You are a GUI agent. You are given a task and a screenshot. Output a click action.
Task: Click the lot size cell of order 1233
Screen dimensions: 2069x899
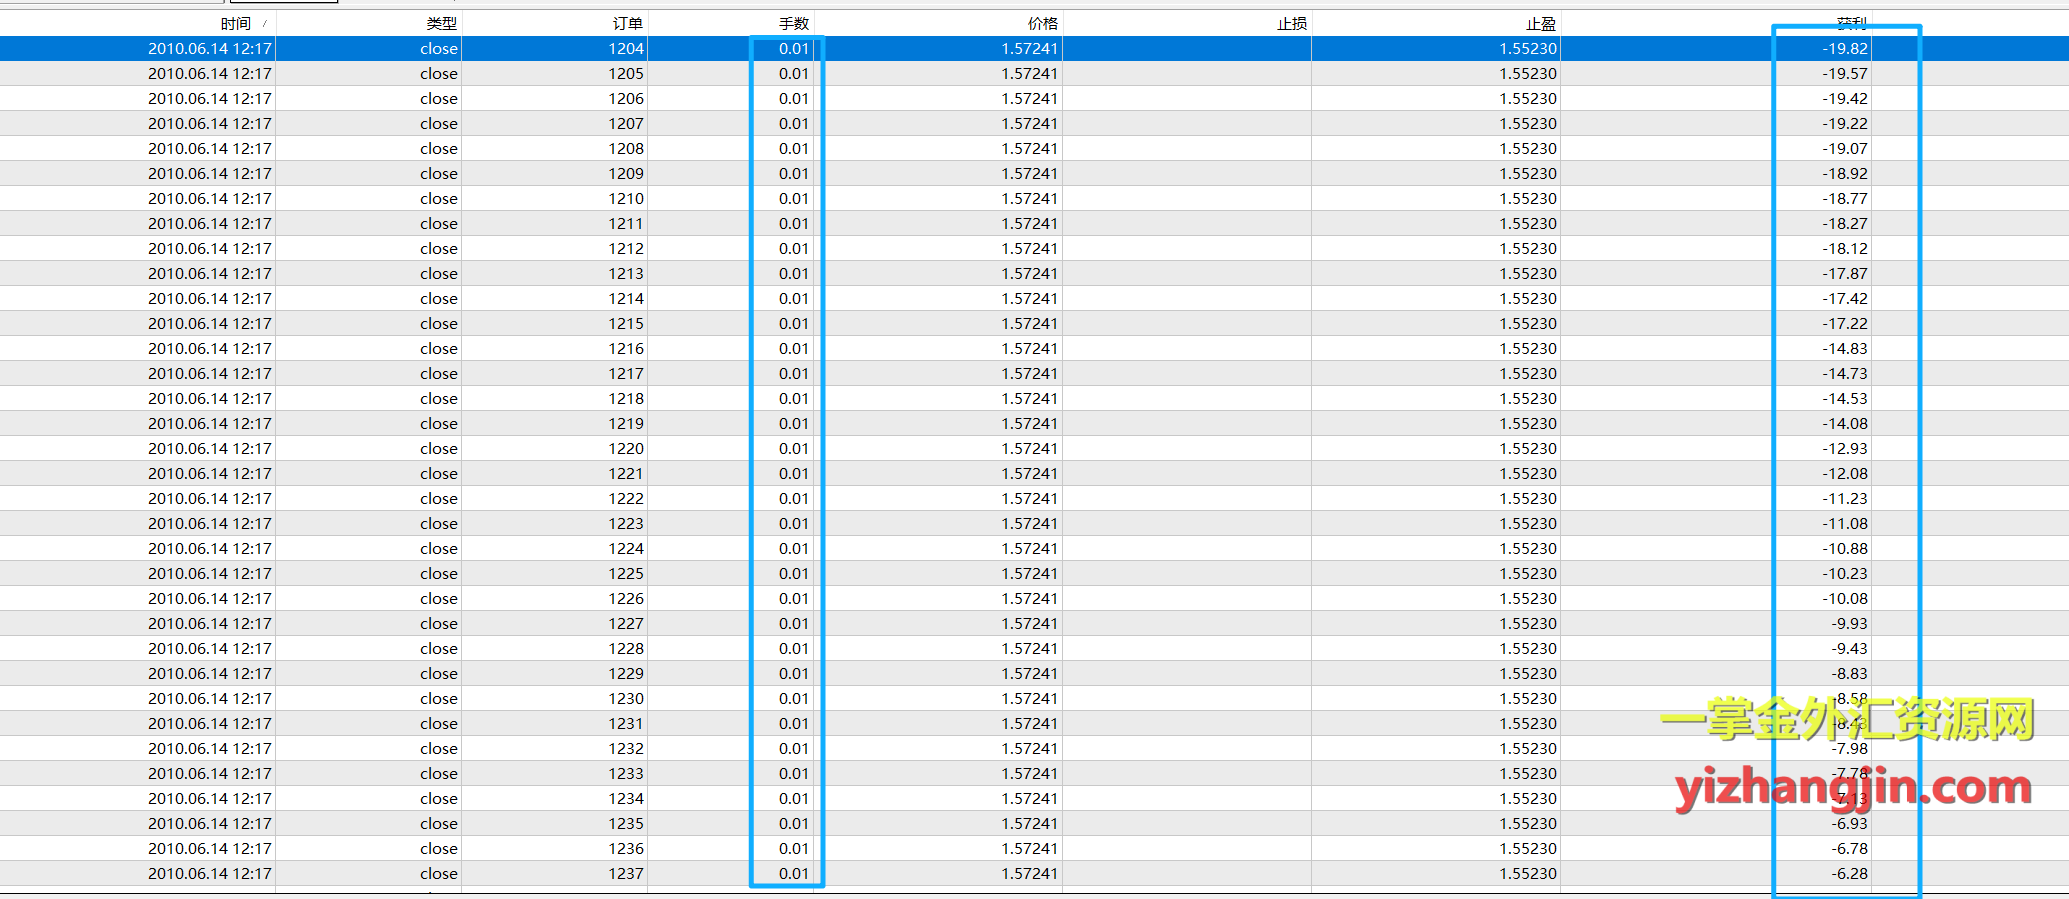793,773
